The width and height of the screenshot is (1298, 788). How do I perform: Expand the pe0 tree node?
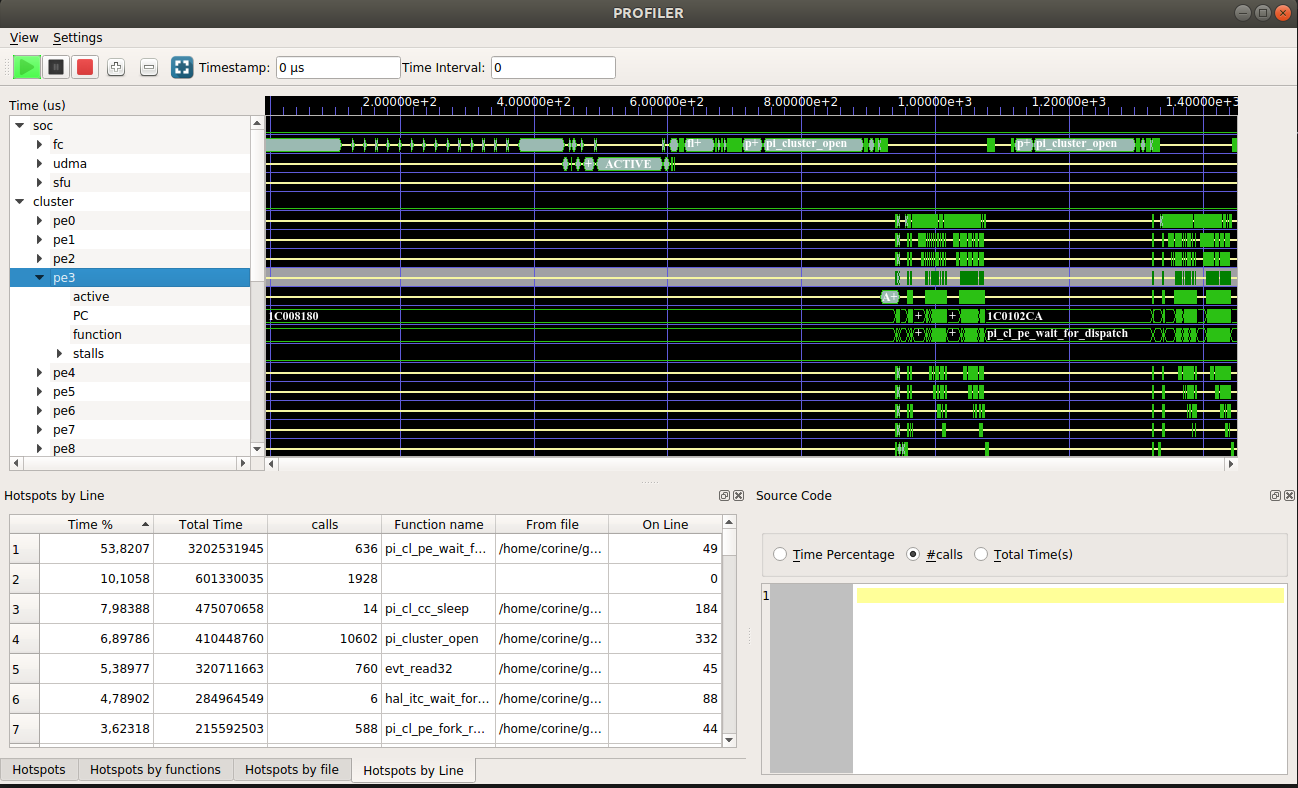point(39,221)
